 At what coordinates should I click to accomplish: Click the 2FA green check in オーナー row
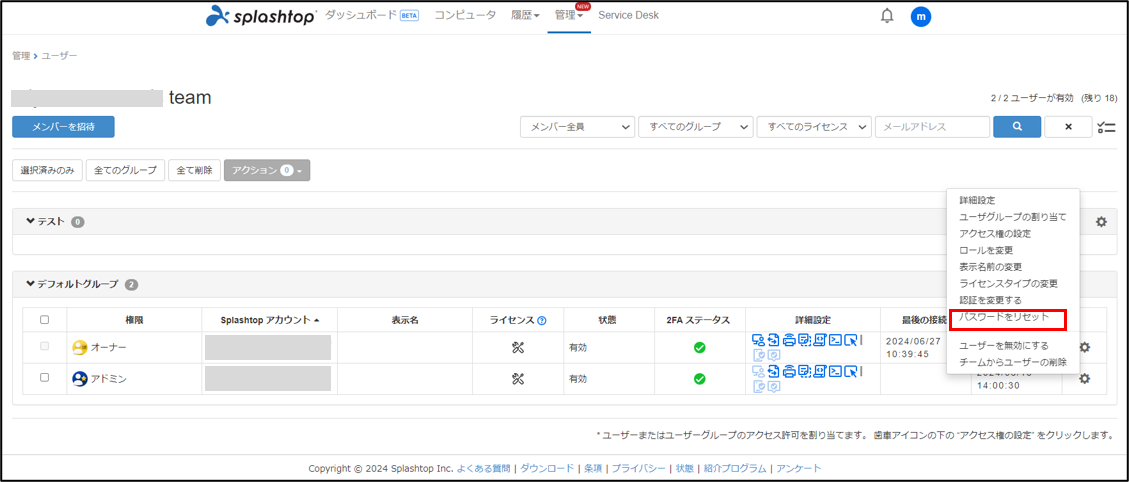pyautogui.click(x=699, y=347)
